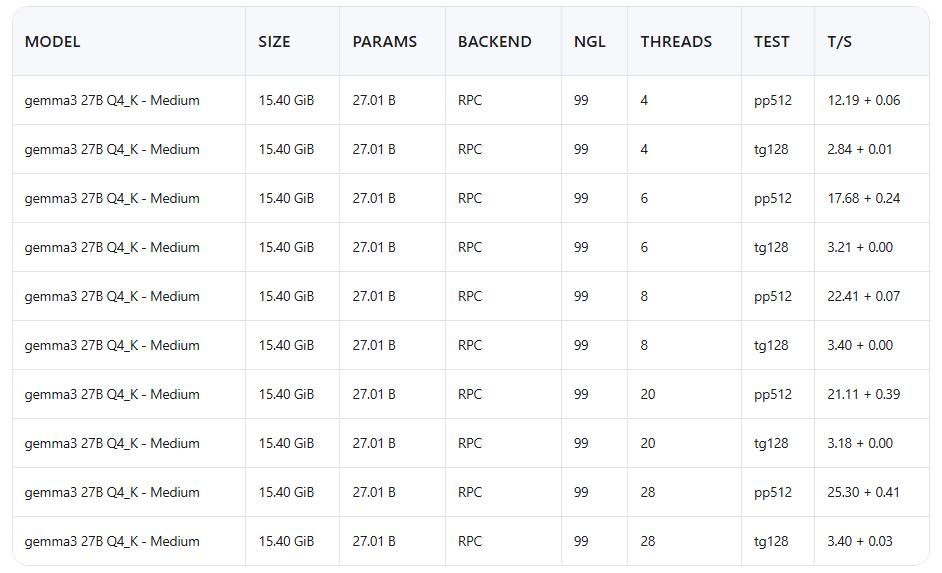Image resolution: width=942 pixels, height=573 pixels.
Task: Select the 2.84 + 0.01 result cell
Action: click(860, 150)
